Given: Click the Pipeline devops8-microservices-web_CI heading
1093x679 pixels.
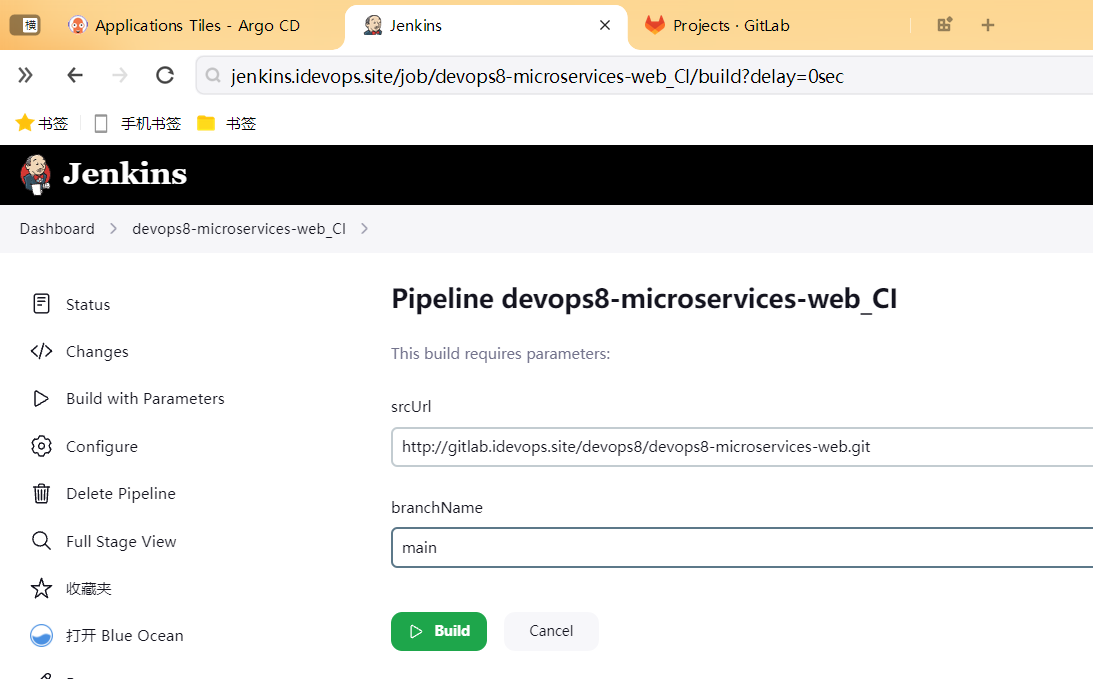Looking at the screenshot, I should 644,299.
